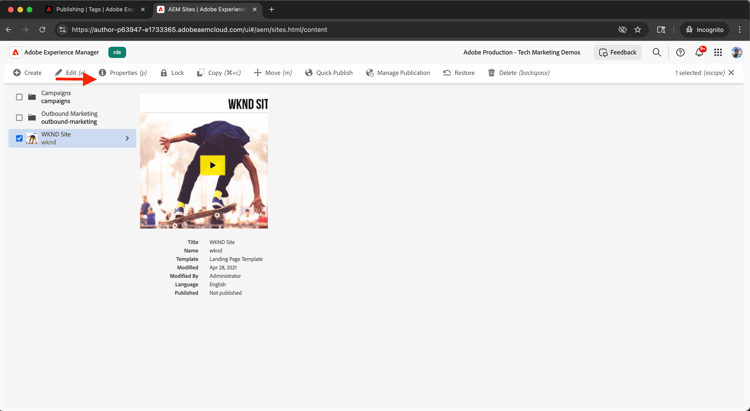Viewport: 750px width, 411px height.
Task: Click the yellow play button on preview
Action: (x=212, y=166)
